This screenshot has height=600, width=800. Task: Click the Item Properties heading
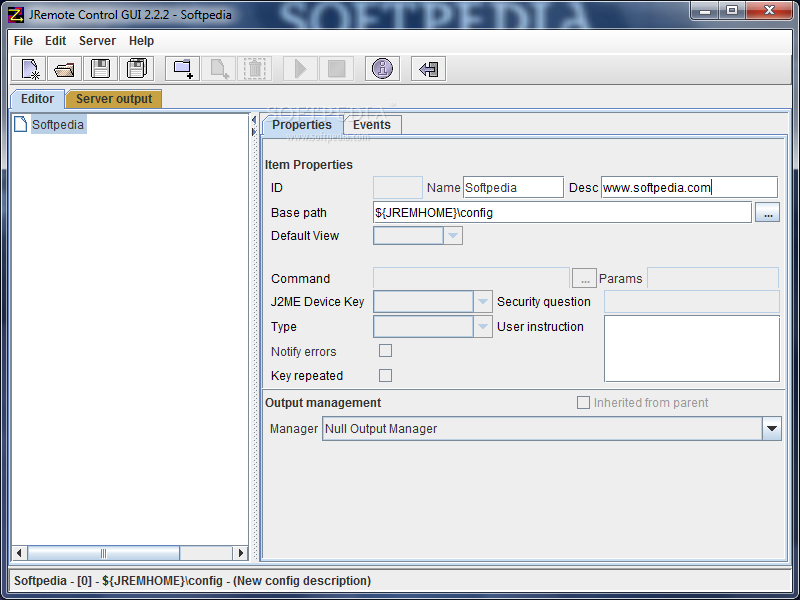pyautogui.click(x=309, y=165)
